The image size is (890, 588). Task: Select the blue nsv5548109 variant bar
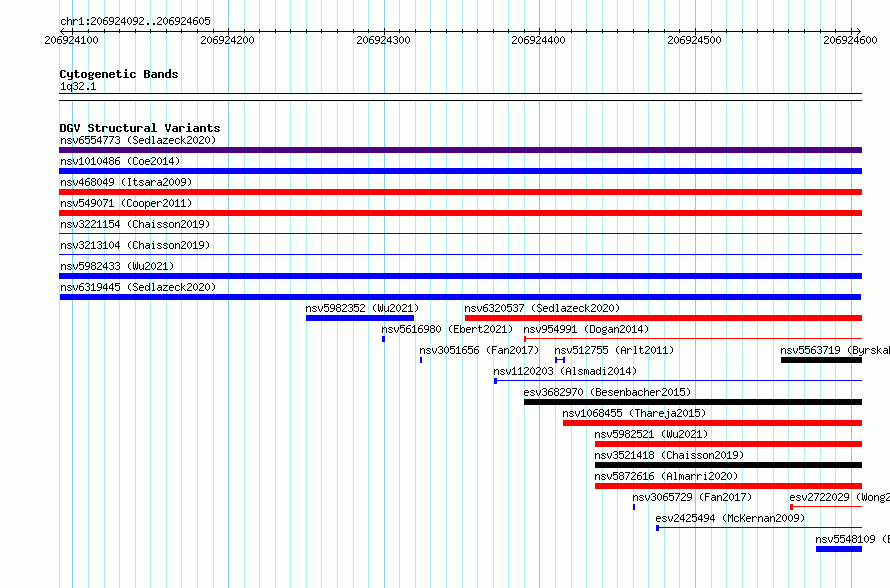pos(839,549)
